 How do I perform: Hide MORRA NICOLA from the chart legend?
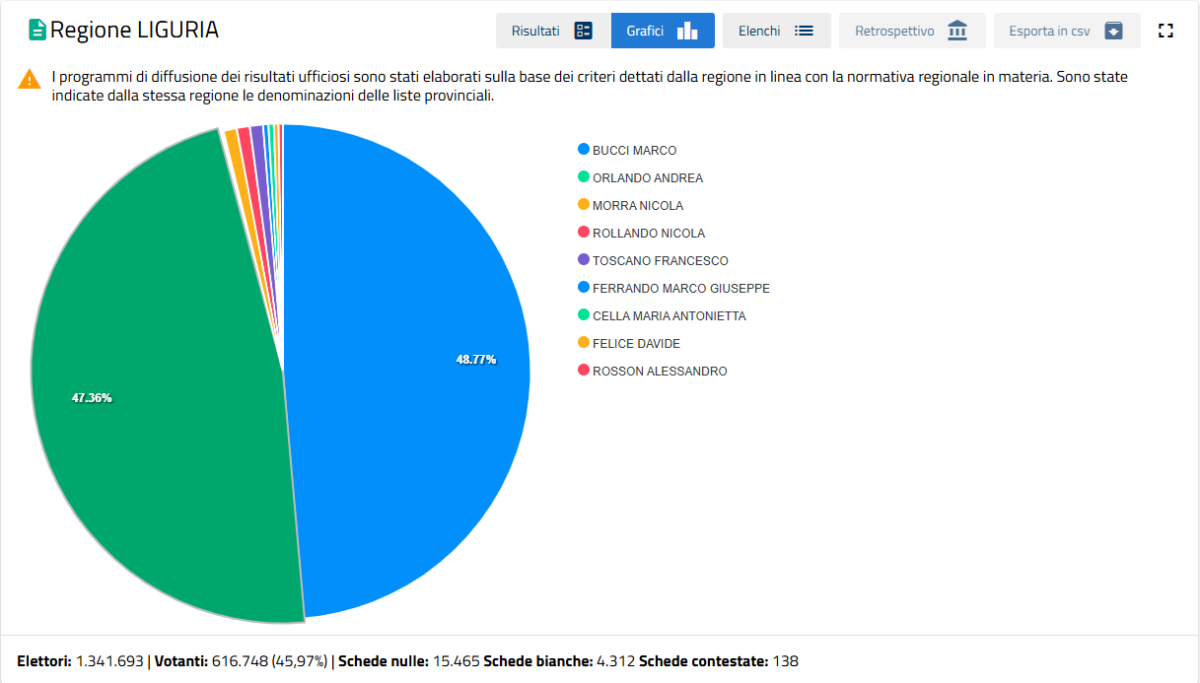[x=637, y=206]
